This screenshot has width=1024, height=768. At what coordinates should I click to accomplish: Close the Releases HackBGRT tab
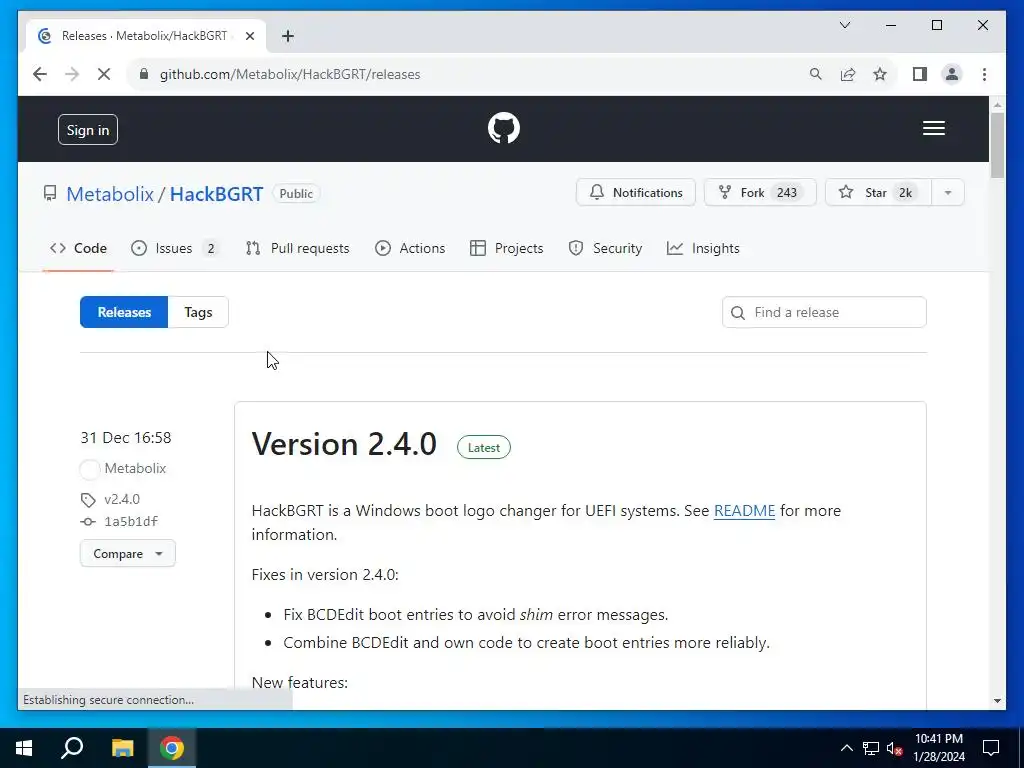[x=249, y=36]
